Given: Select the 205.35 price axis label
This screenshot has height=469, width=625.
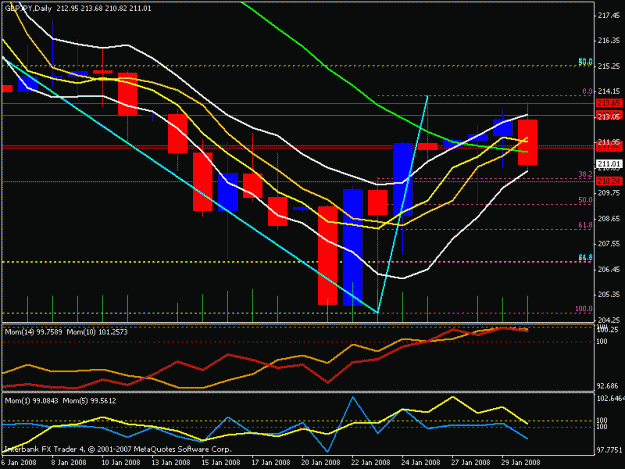Looking at the screenshot, I should click(x=609, y=294).
